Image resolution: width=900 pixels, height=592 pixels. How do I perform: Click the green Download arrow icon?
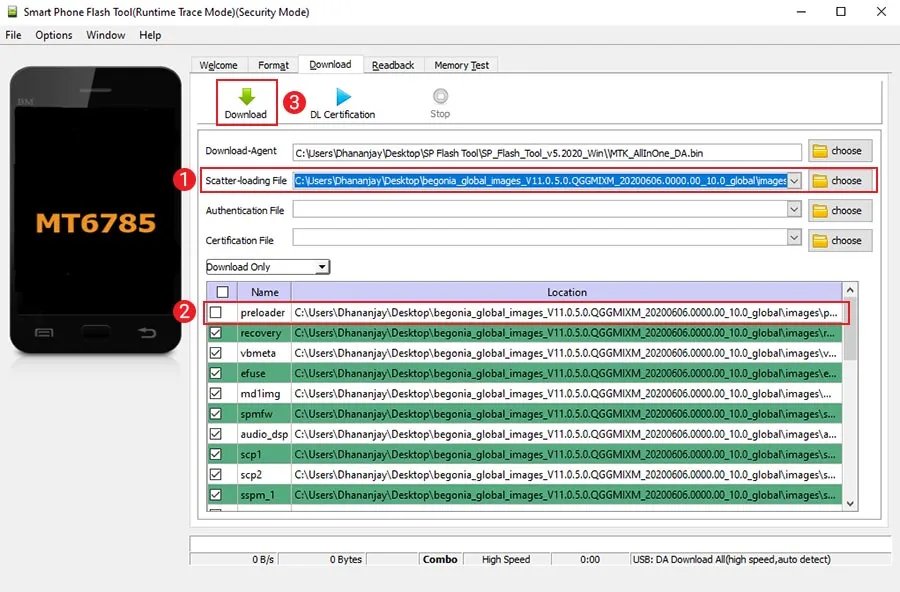point(245,97)
